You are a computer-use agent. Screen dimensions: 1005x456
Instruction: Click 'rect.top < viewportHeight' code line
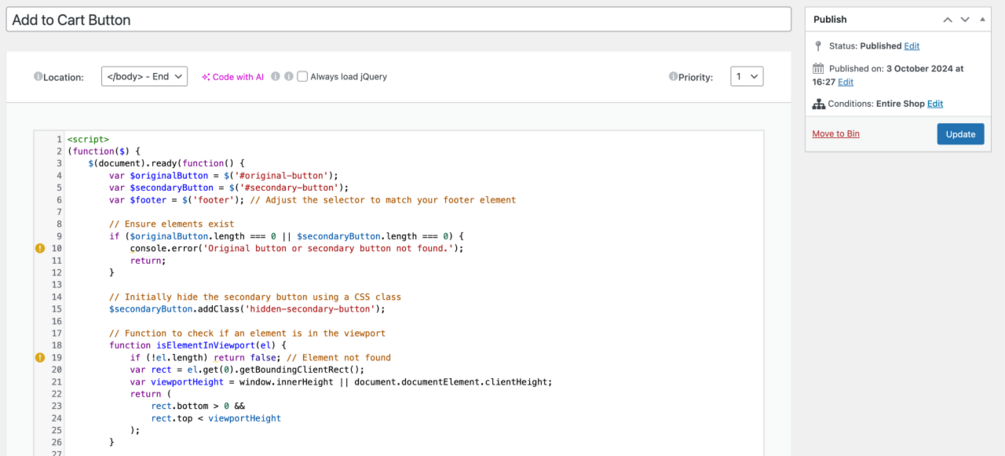tap(216, 418)
